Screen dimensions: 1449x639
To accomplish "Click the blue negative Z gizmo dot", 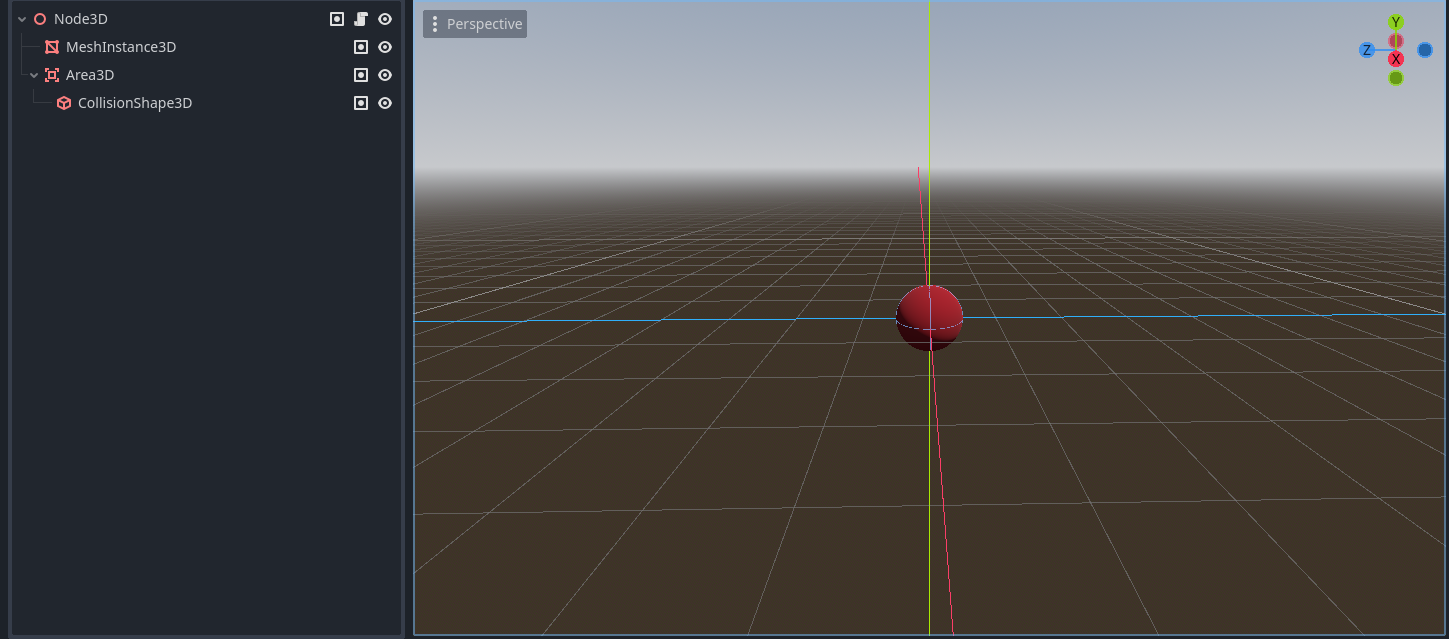I will pyautogui.click(x=1425, y=50).
